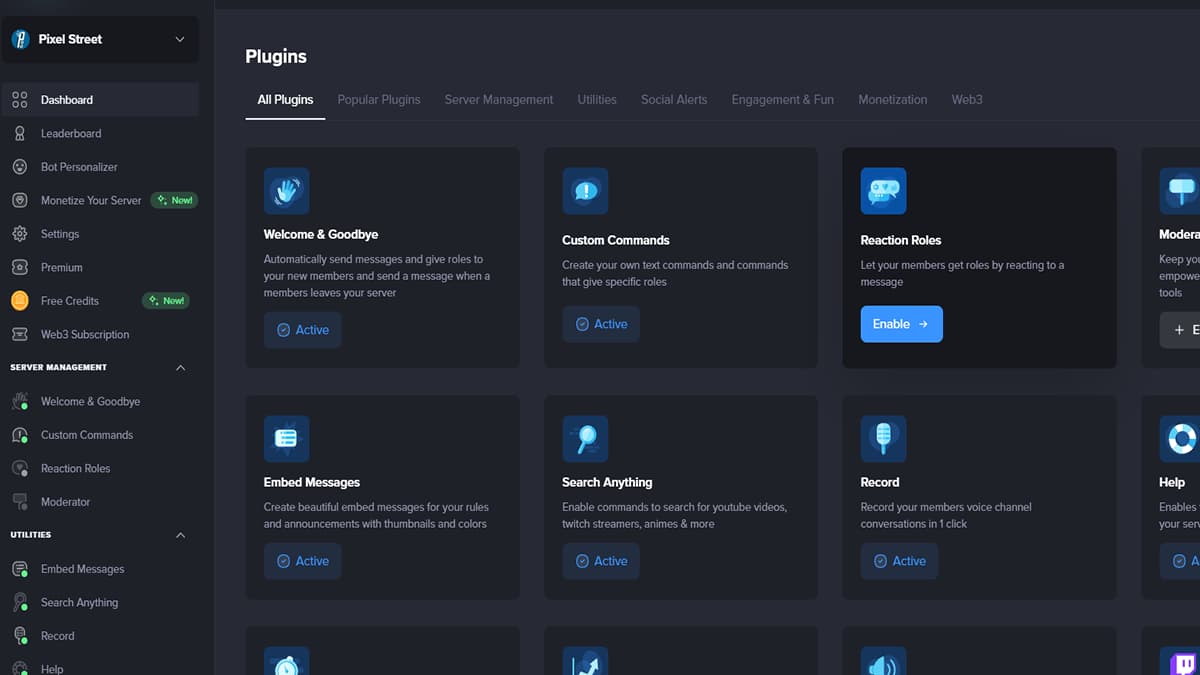Switch to the Popular Plugins tab
The width and height of the screenshot is (1200, 675).
(379, 99)
